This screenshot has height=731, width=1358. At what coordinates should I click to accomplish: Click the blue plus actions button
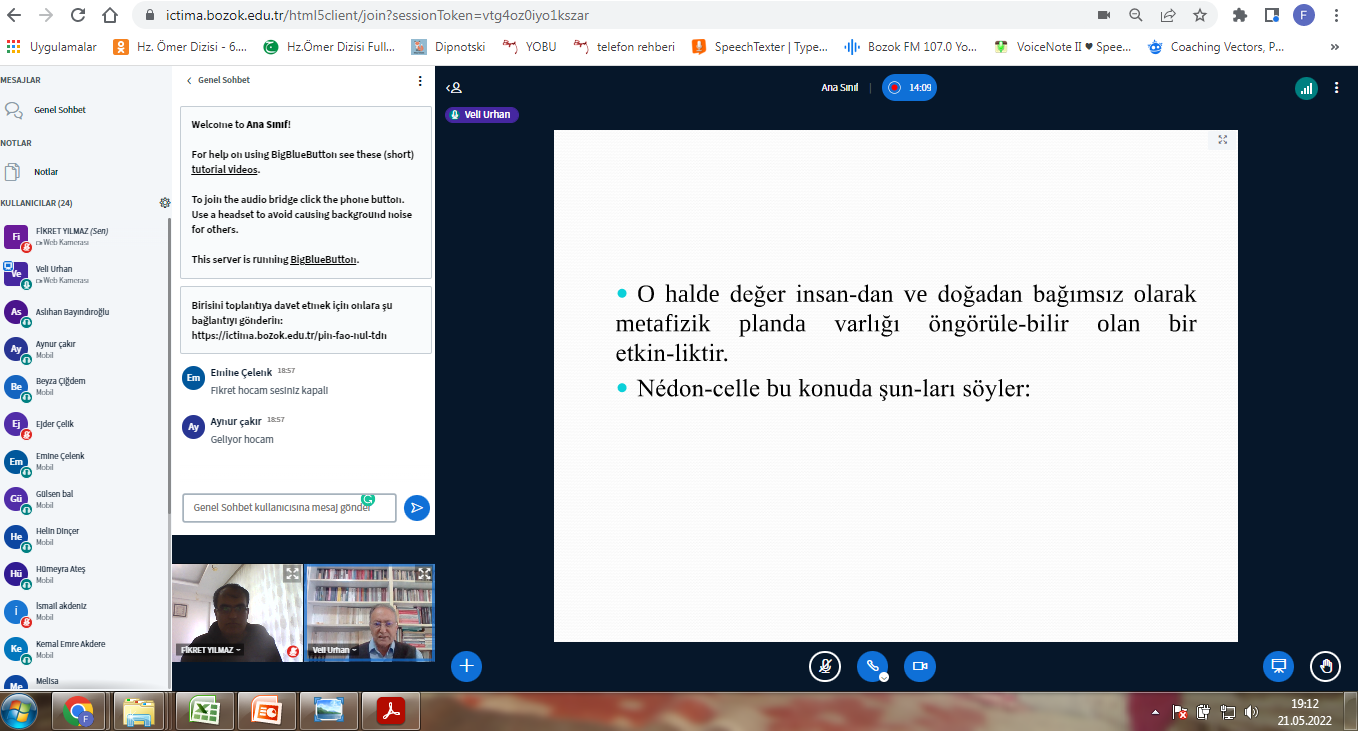tap(467, 666)
